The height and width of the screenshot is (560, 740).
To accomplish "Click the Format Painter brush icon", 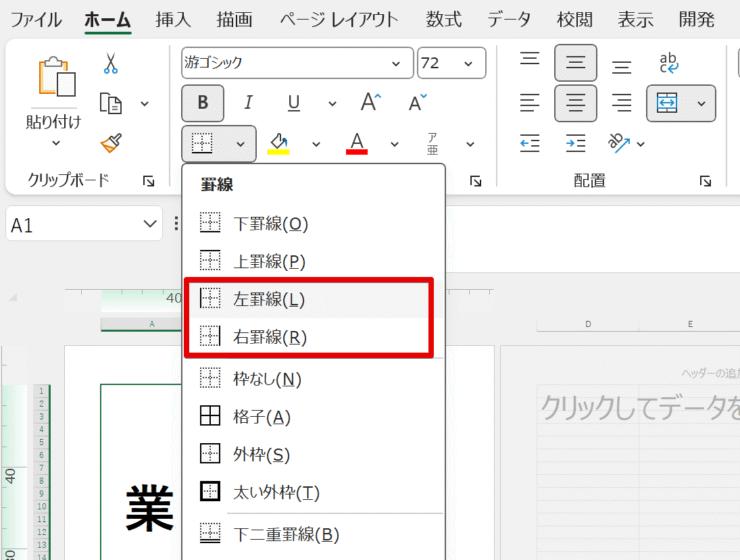I will click(x=111, y=142).
